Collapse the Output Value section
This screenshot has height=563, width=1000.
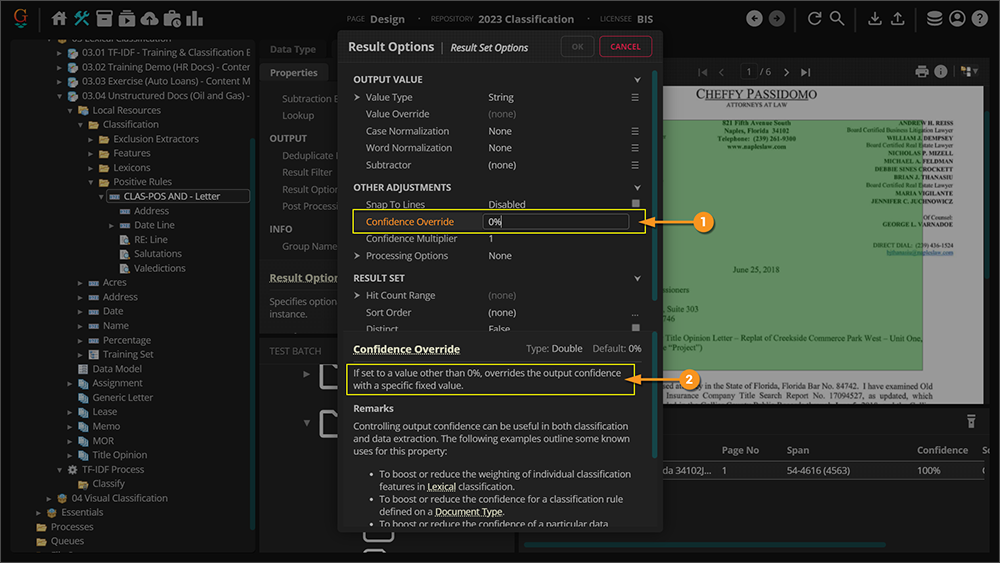click(637, 80)
